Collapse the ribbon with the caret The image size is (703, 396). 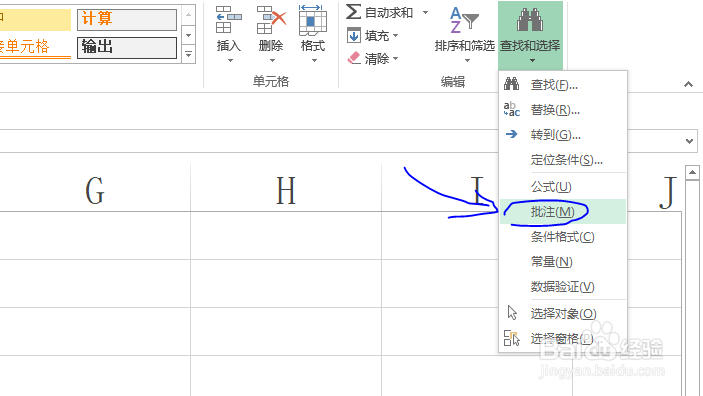(x=689, y=84)
